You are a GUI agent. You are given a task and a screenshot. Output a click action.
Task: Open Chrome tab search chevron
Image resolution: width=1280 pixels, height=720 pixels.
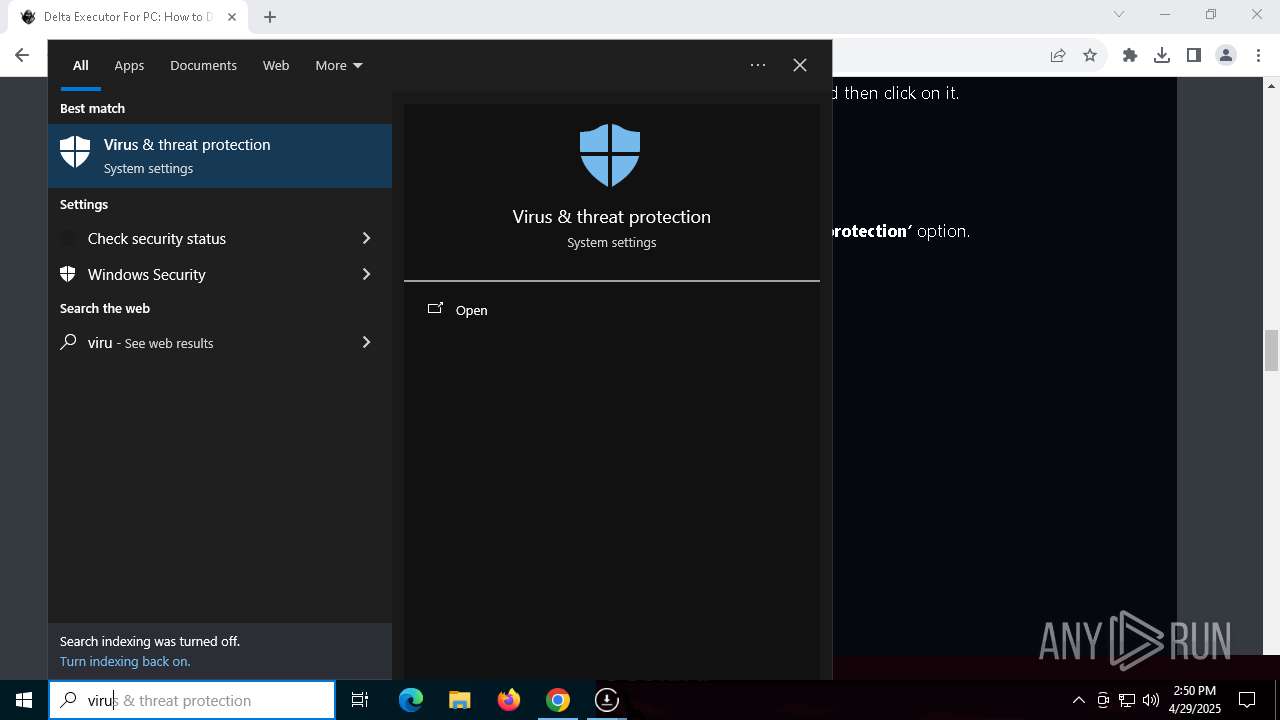pyautogui.click(x=1119, y=14)
